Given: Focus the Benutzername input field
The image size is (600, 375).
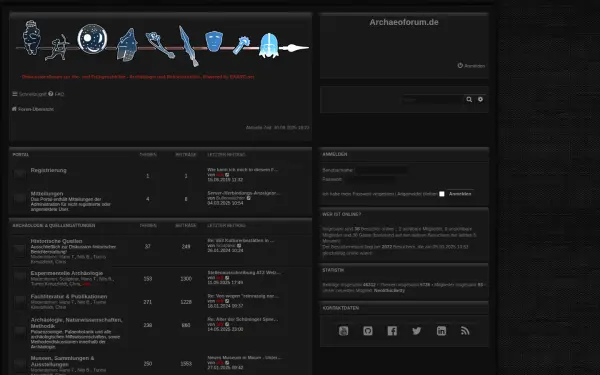Looking at the screenshot, I should [x=381, y=170].
